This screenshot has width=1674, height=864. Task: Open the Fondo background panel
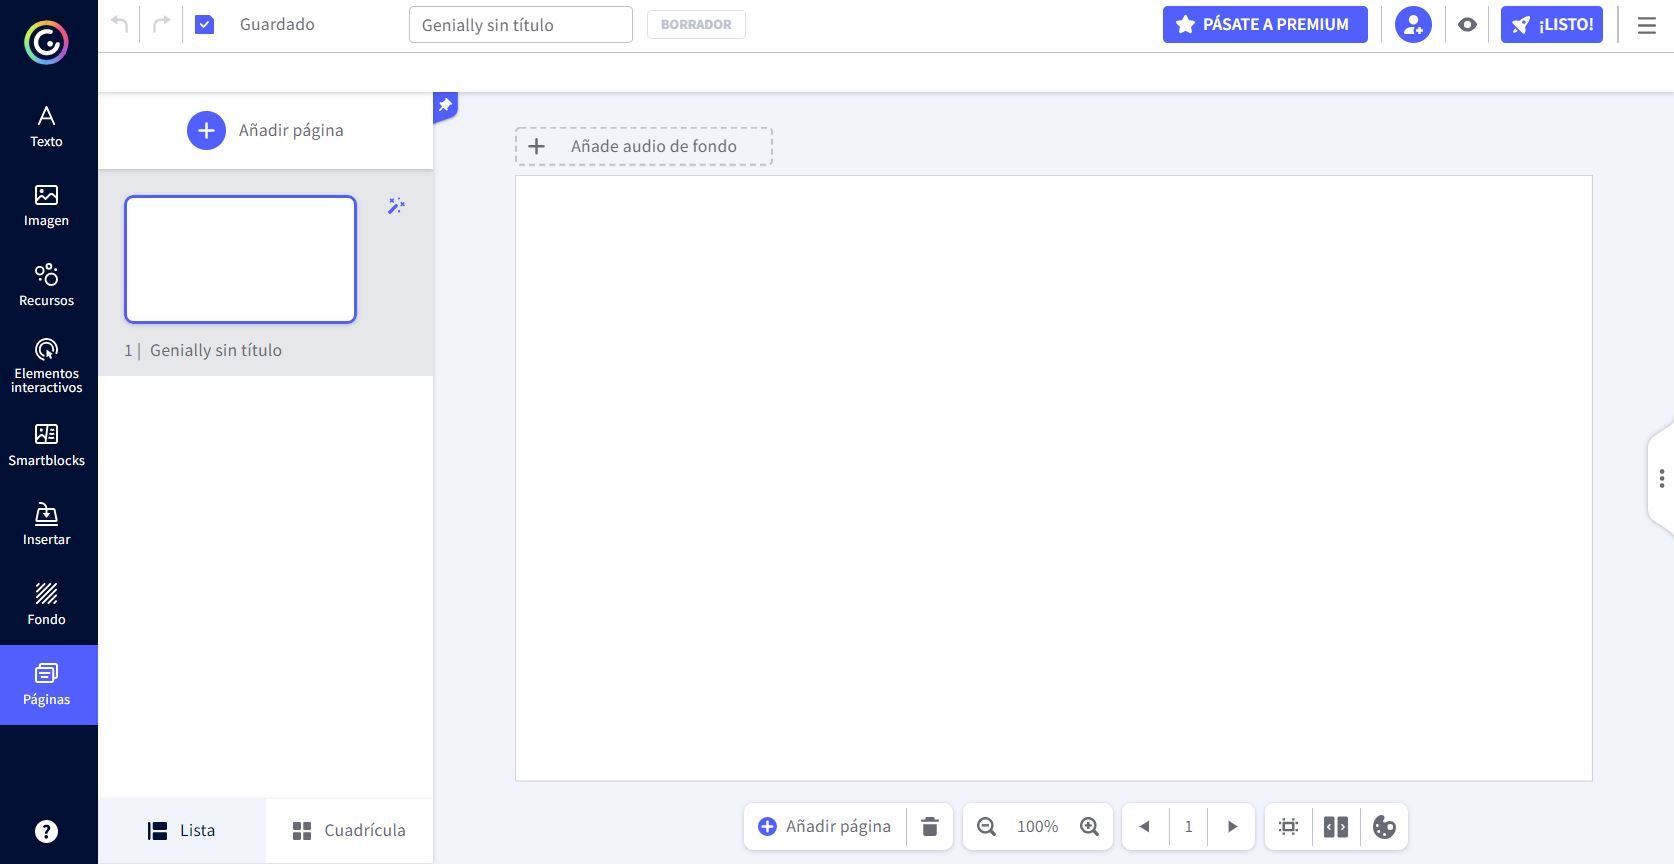pyautogui.click(x=46, y=604)
